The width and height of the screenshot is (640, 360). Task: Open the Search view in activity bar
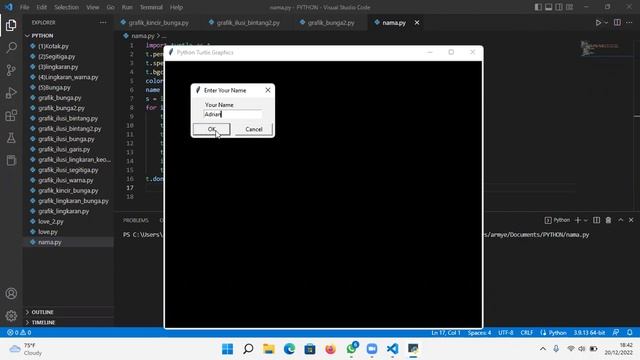[x=11, y=48]
